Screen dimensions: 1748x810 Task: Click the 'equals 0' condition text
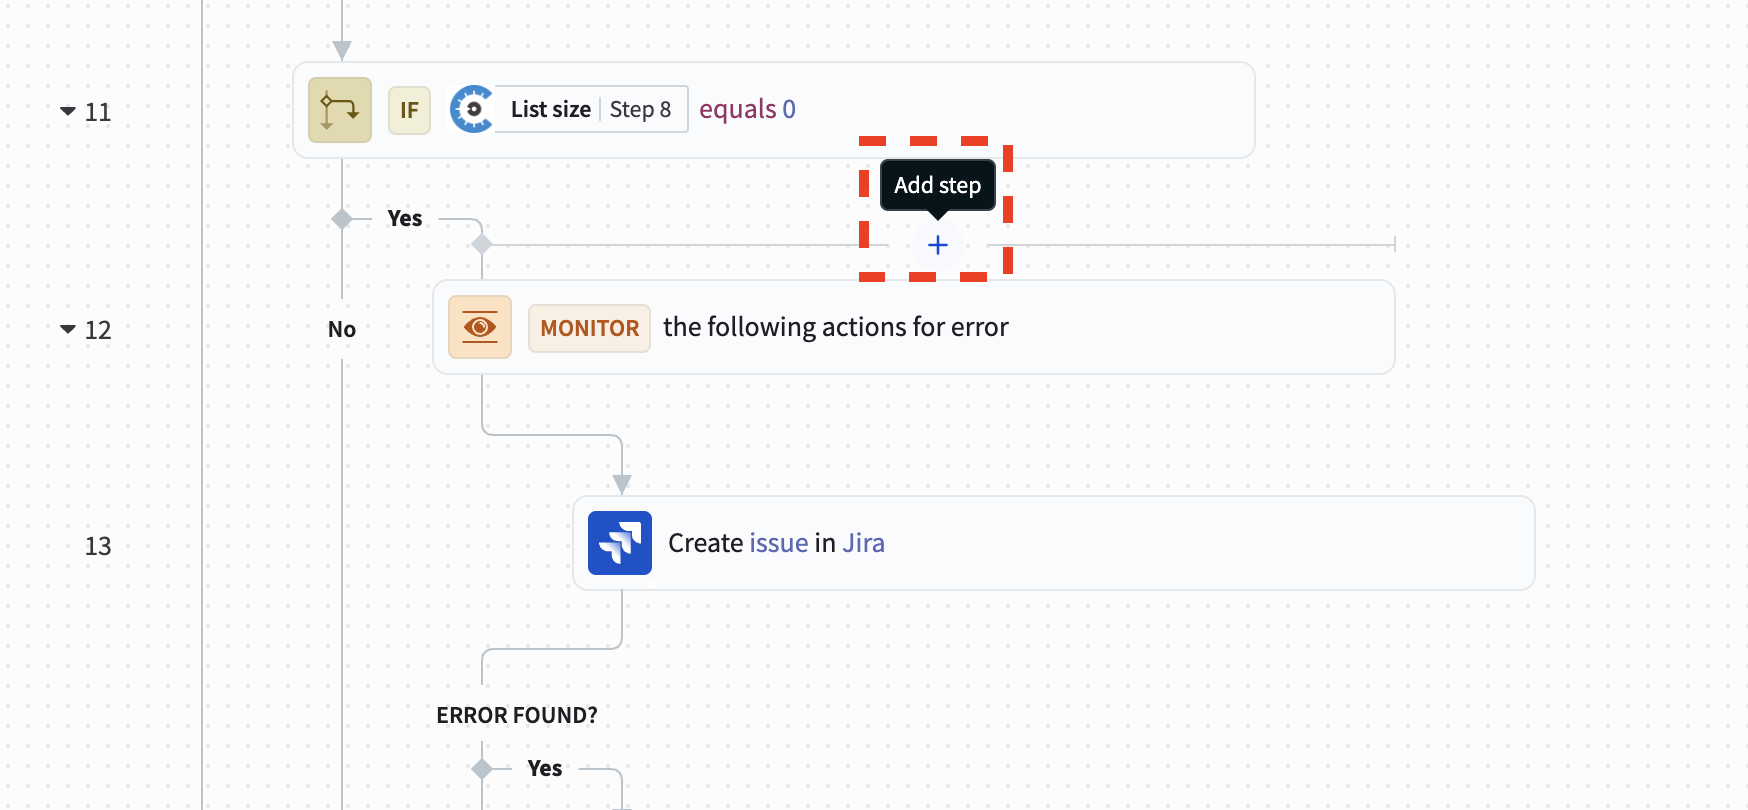(747, 109)
